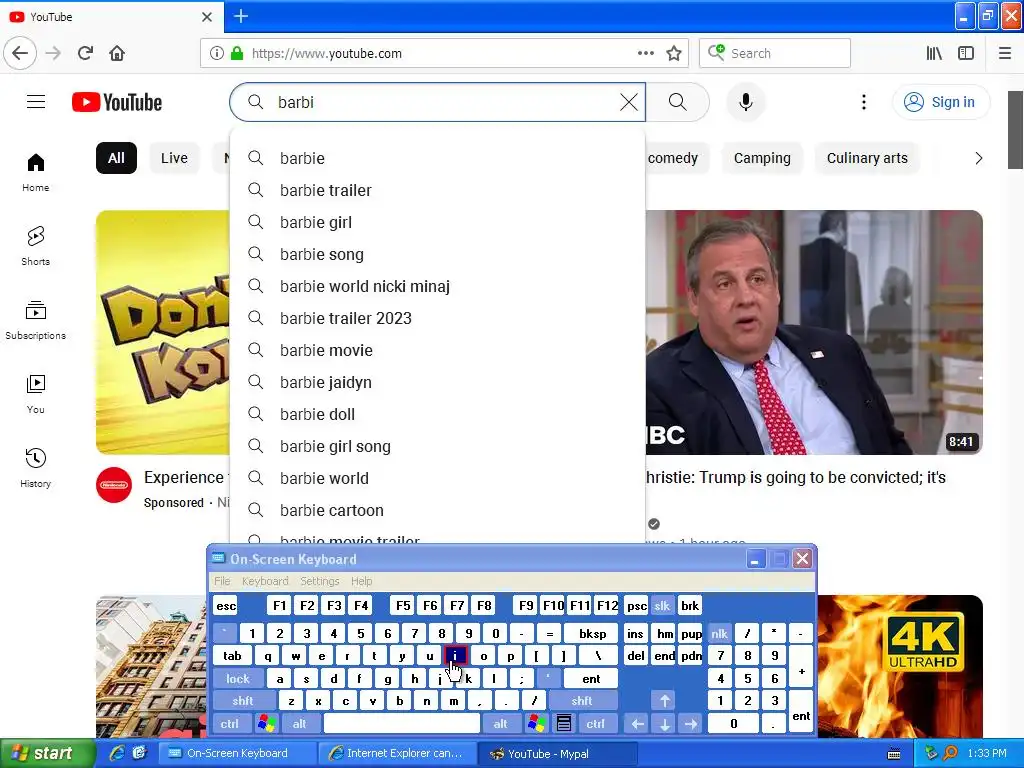Select the All filter chip
1024x768 pixels.
click(116, 158)
